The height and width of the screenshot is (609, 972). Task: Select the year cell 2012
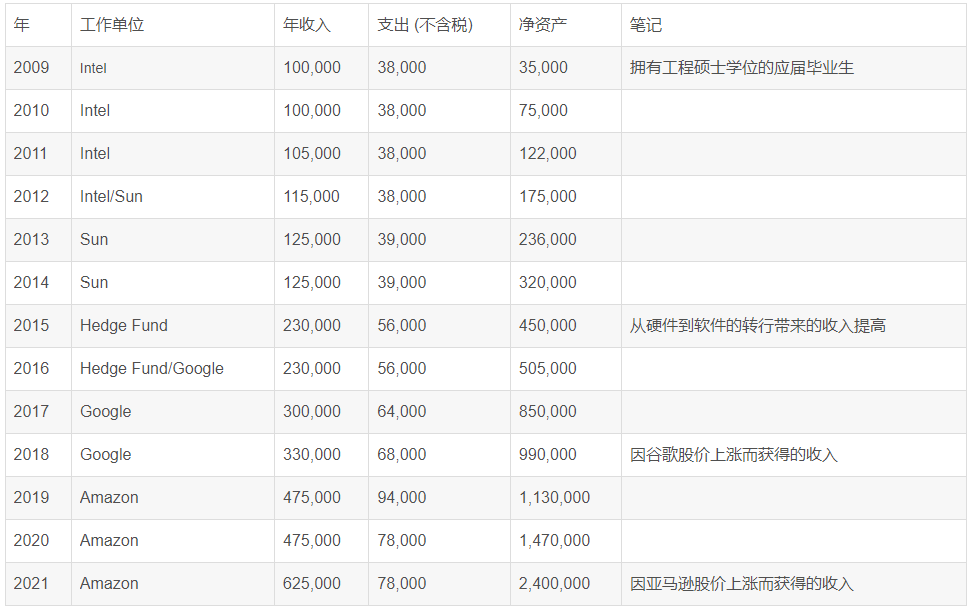point(32,197)
